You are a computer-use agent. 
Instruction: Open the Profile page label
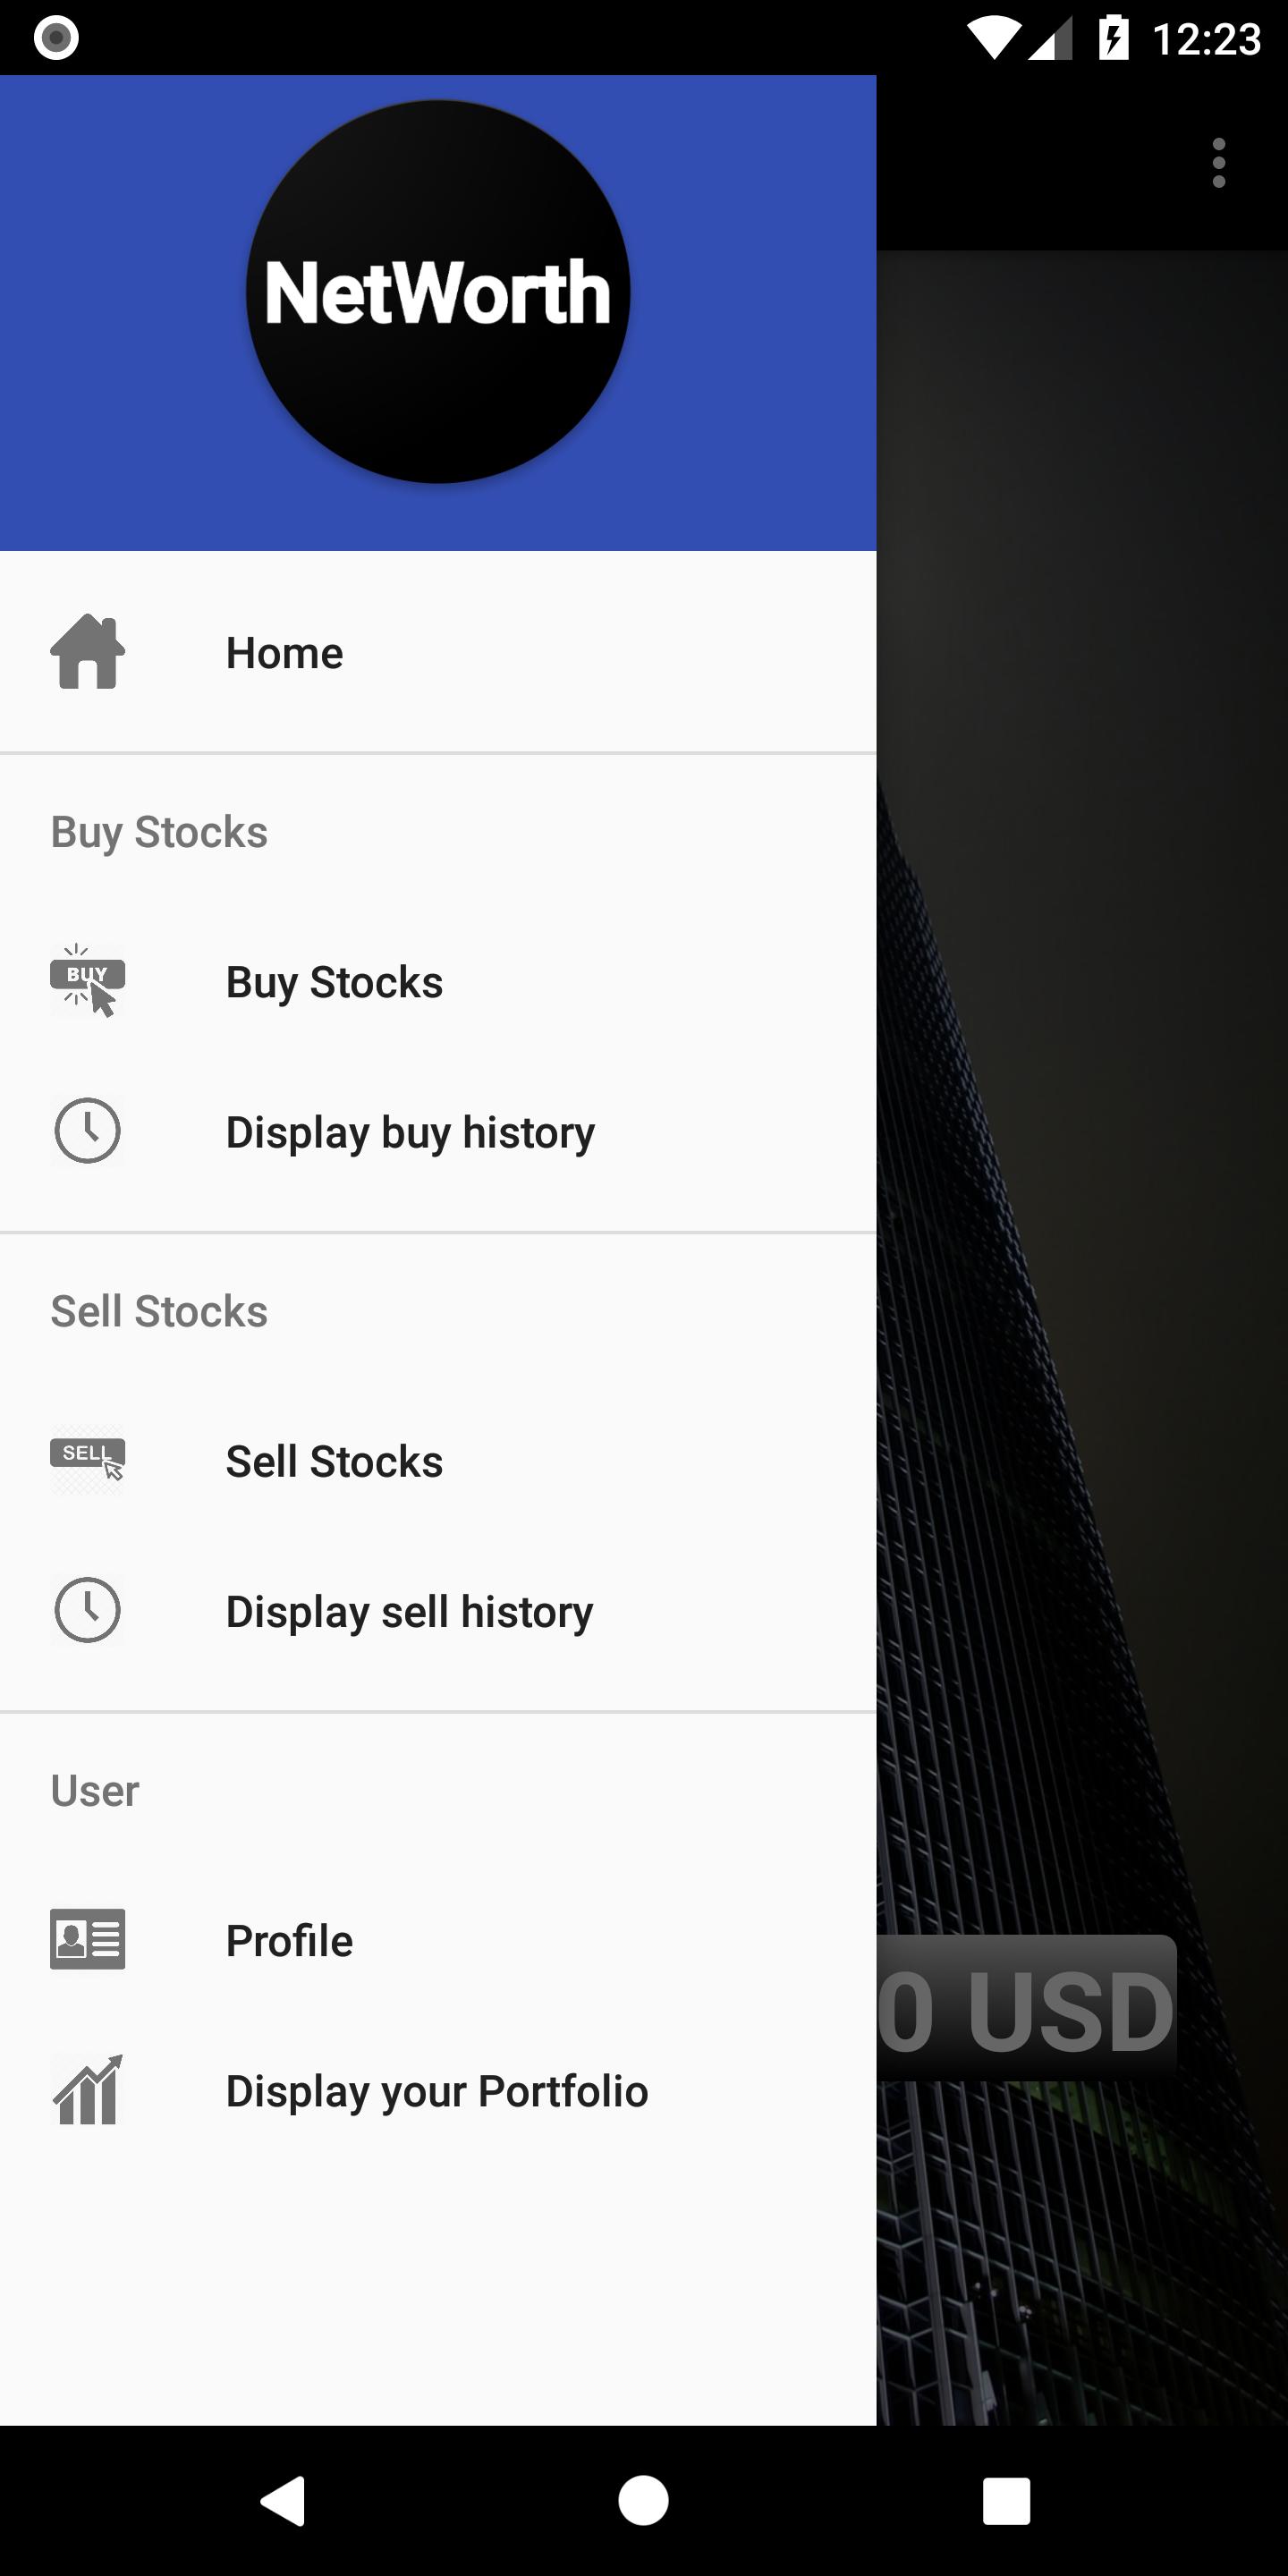point(289,1940)
